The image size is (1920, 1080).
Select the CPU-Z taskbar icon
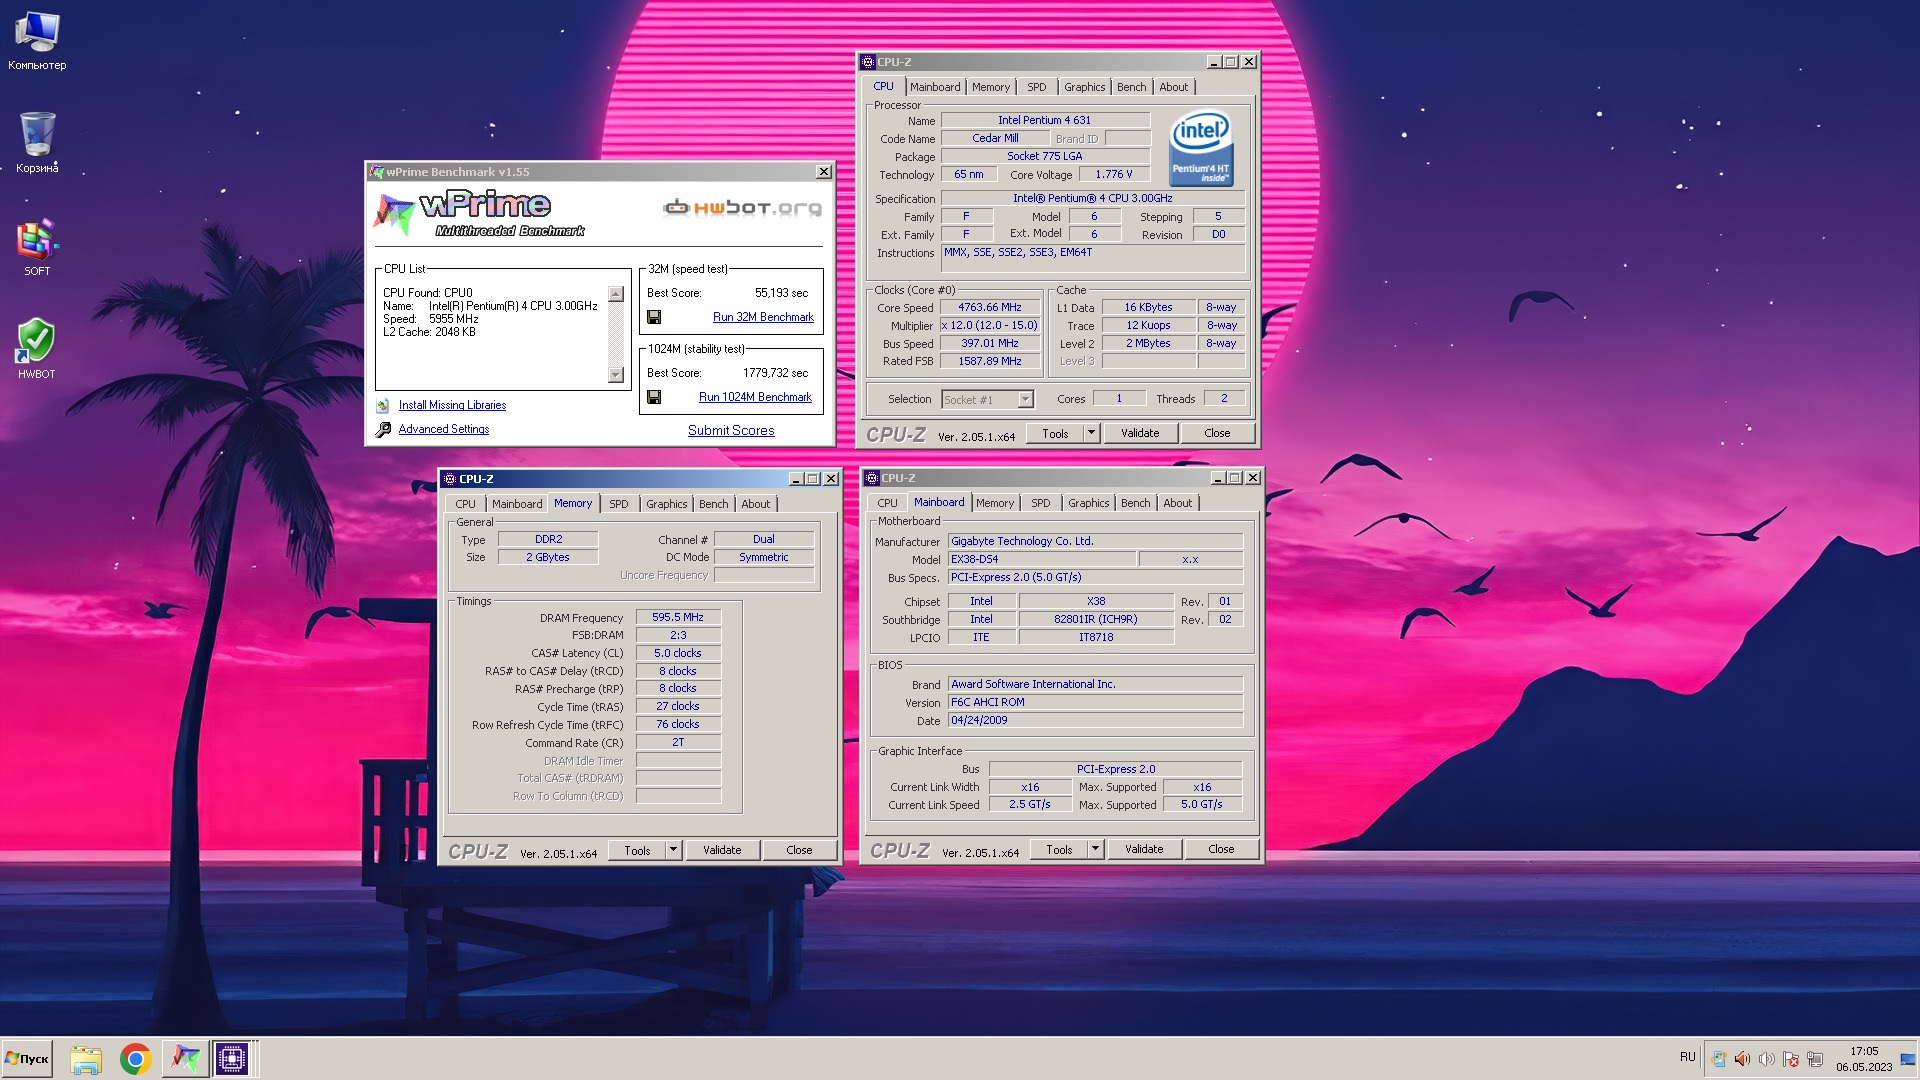232,1059
